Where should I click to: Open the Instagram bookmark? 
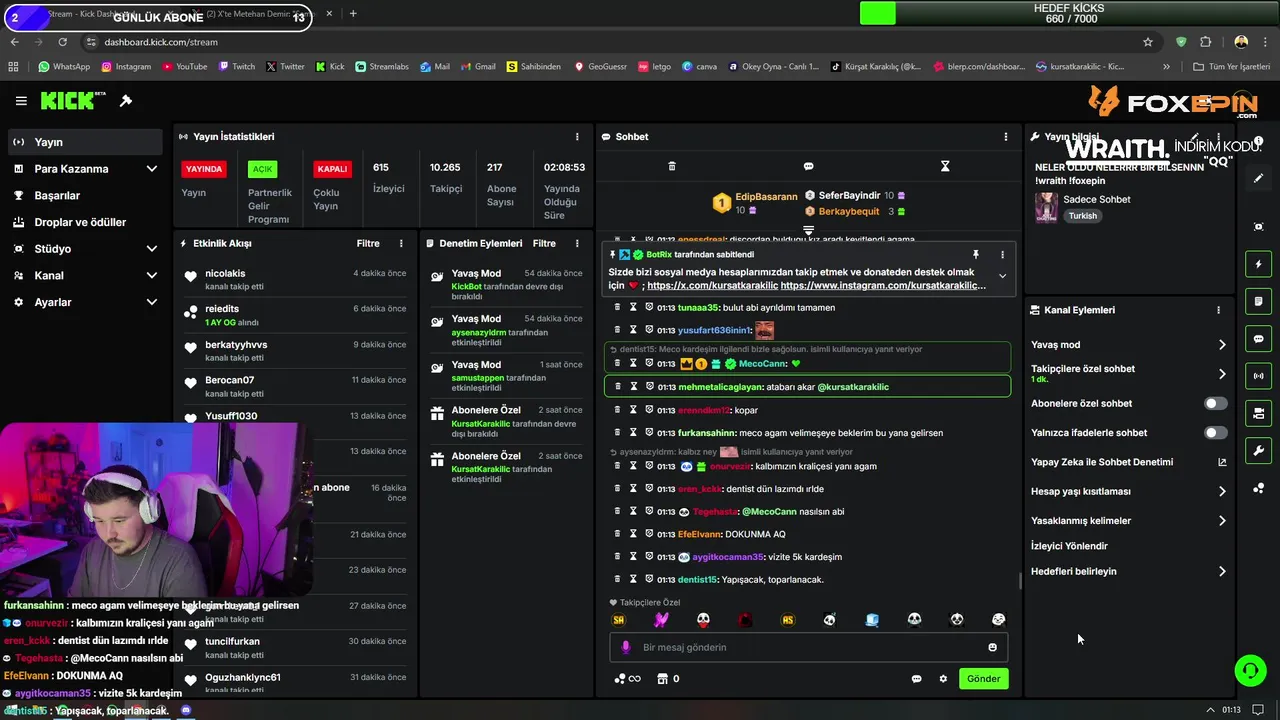tap(125, 67)
